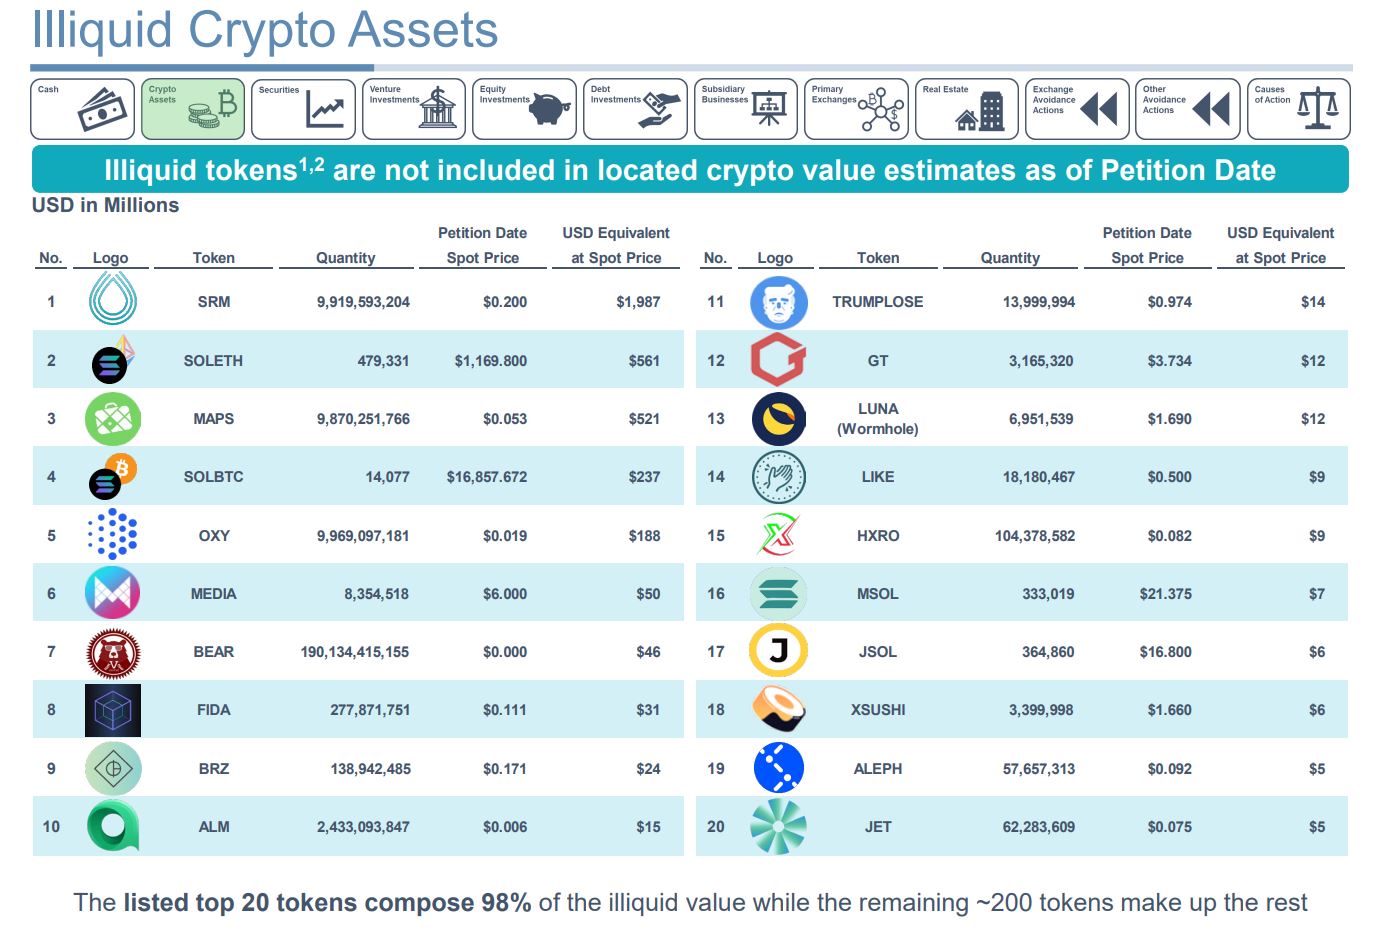Click SOLETH spot price $1,169.800
Viewport: 1385px width, 928px height.
(x=490, y=361)
